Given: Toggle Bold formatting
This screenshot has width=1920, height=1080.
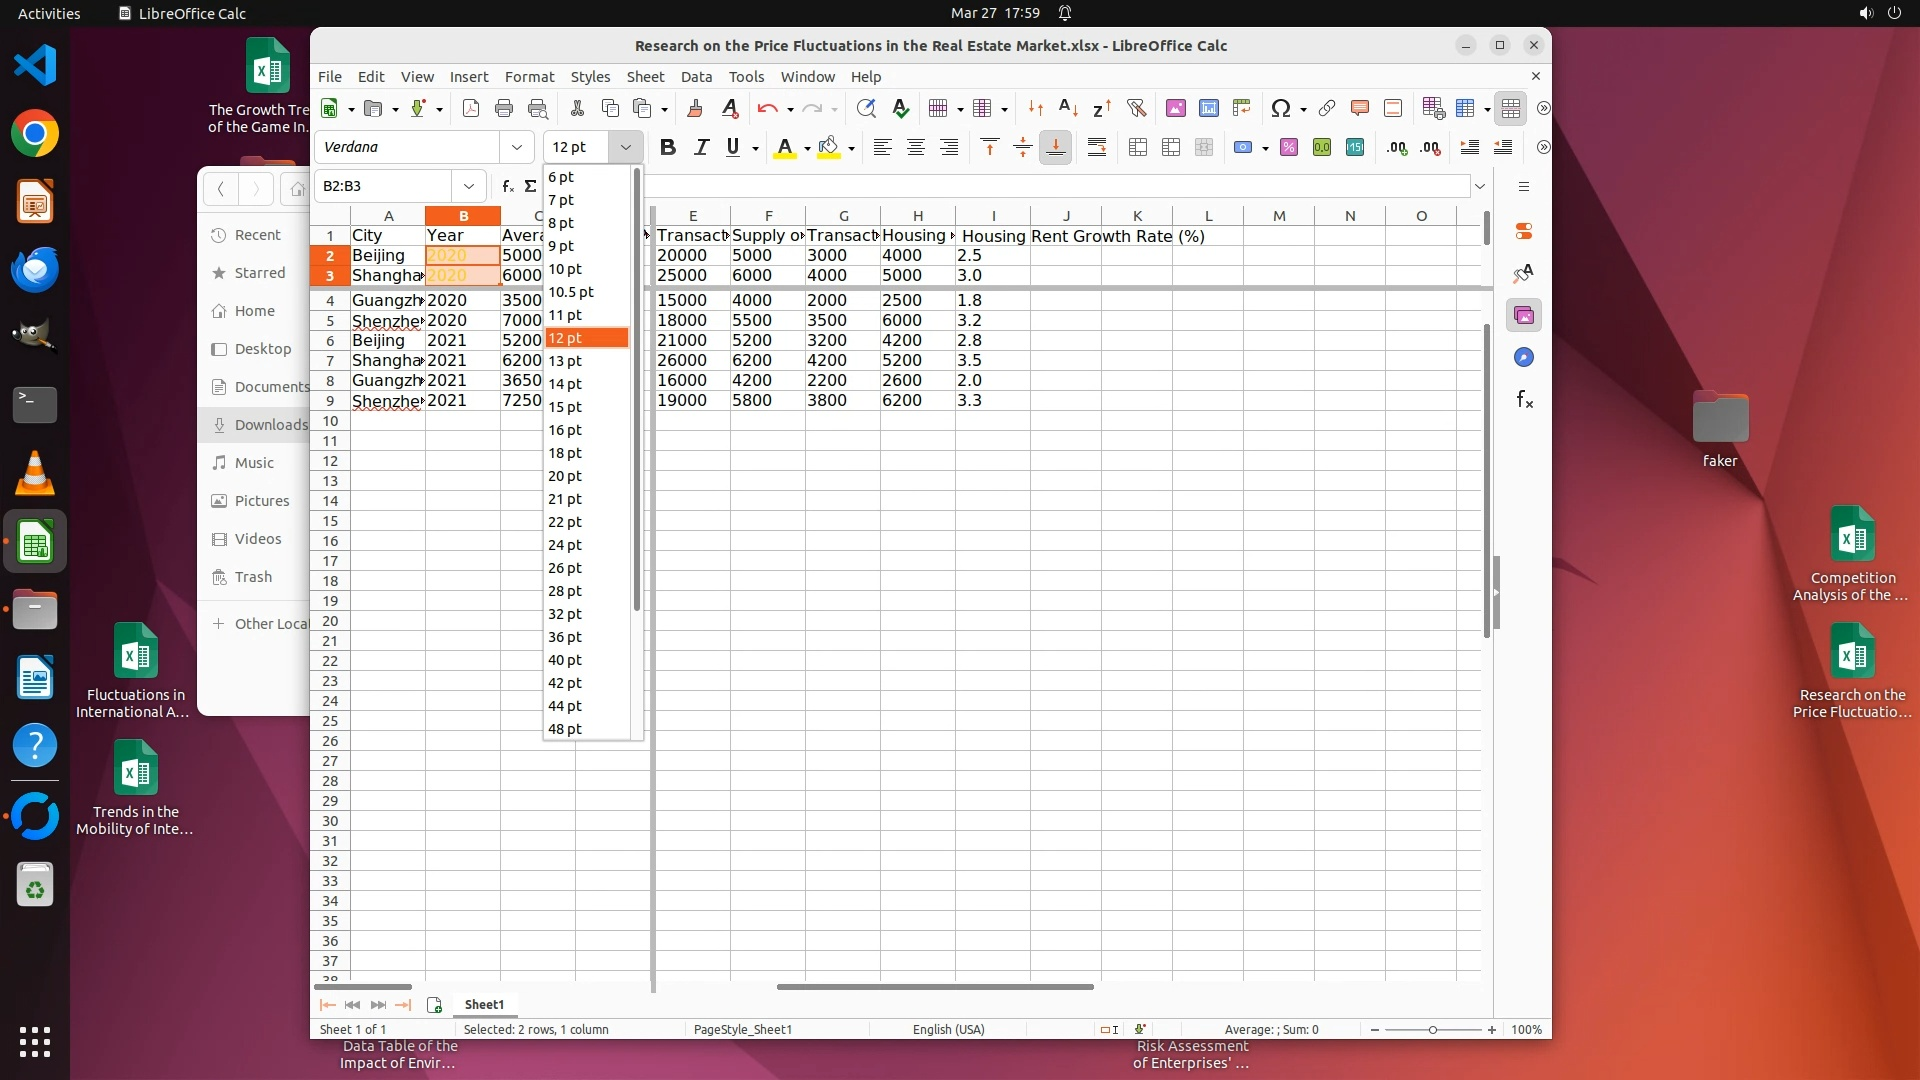Looking at the screenshot, I should [668, 147].
